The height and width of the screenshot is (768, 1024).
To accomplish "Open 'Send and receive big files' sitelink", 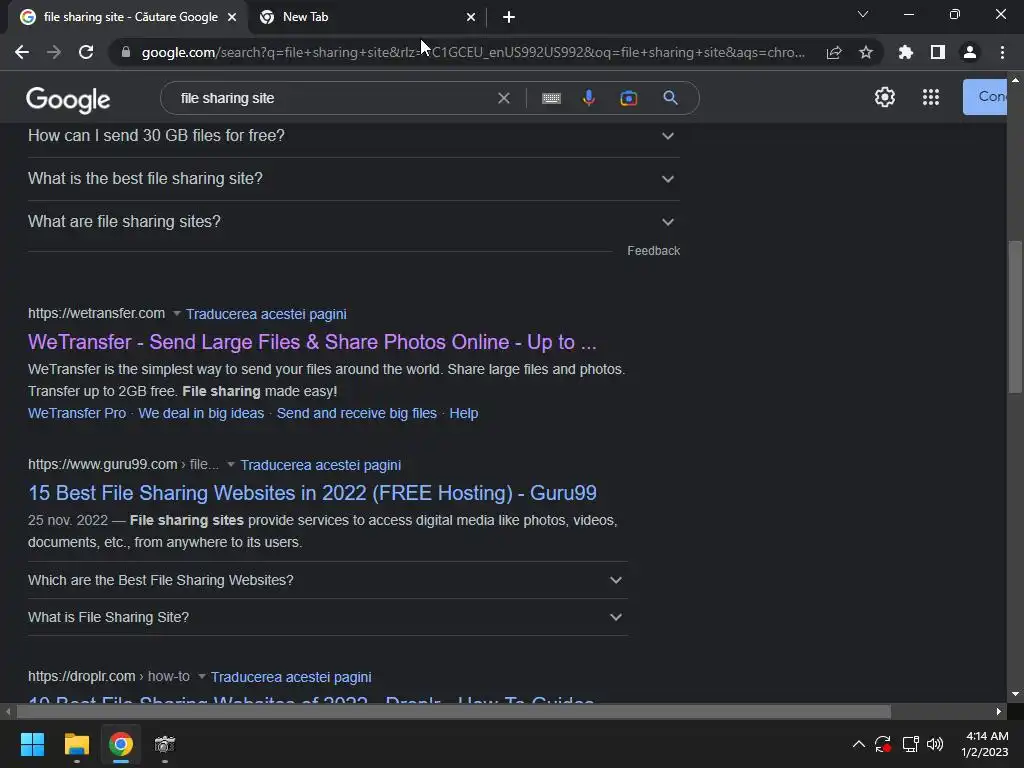I will click(357, 413).
